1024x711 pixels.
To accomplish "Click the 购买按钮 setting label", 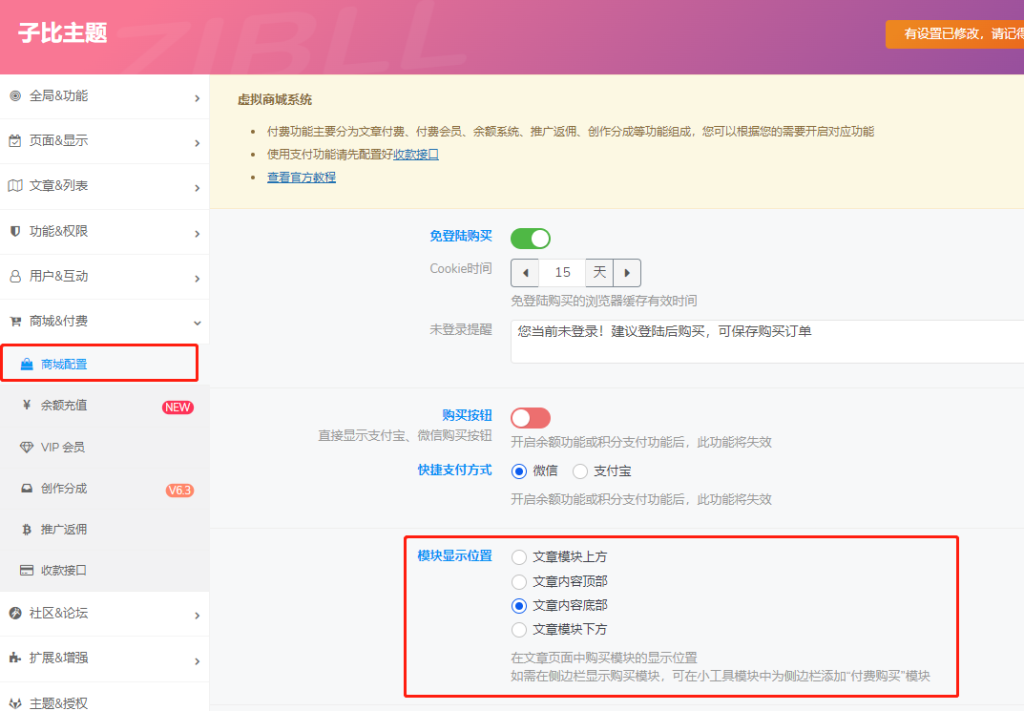I will (x=467, y=415).
